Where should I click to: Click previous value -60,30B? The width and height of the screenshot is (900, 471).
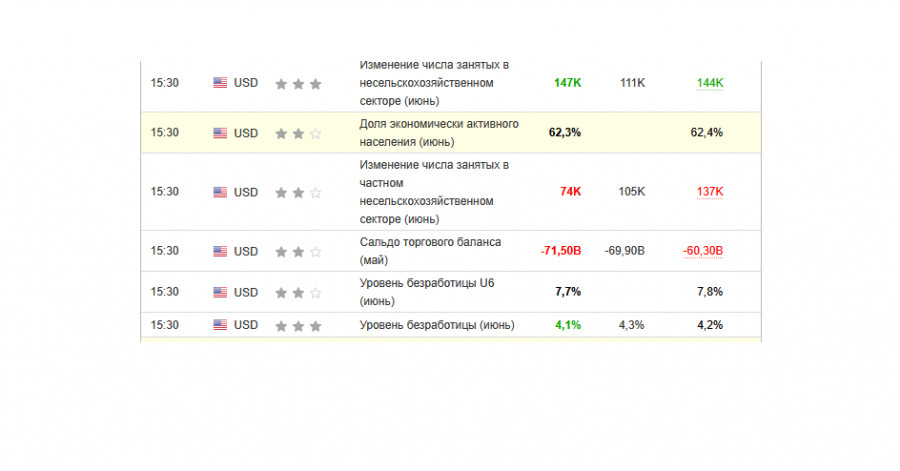703,251
